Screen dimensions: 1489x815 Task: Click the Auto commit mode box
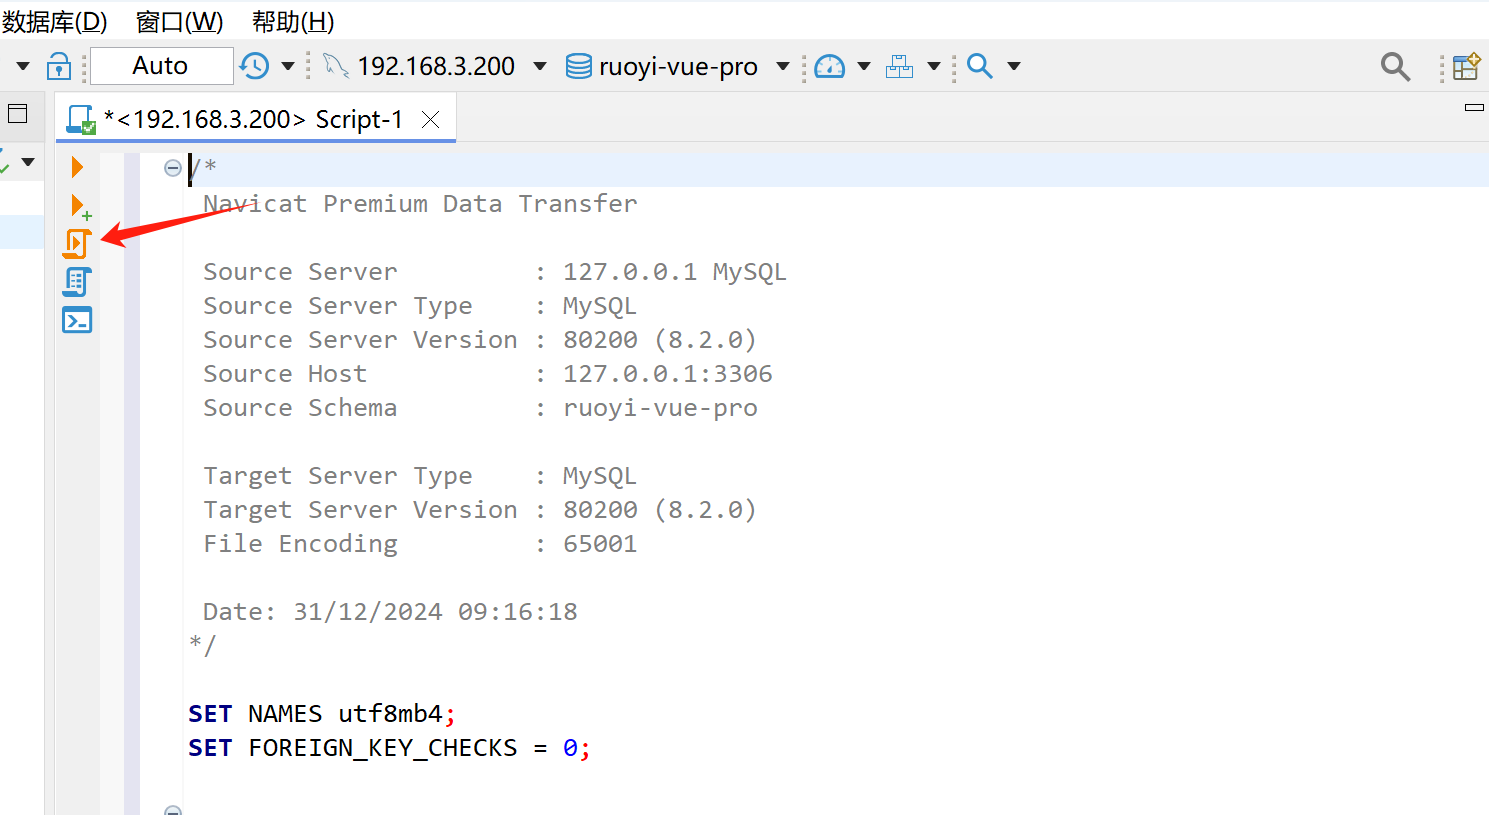pos(160,66)
